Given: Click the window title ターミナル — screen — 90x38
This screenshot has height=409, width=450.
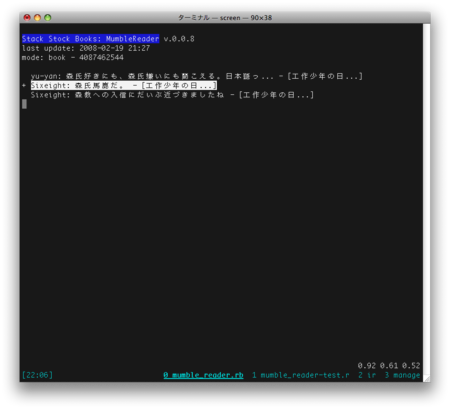Looking at the screenshot, I should click(225, 18).
